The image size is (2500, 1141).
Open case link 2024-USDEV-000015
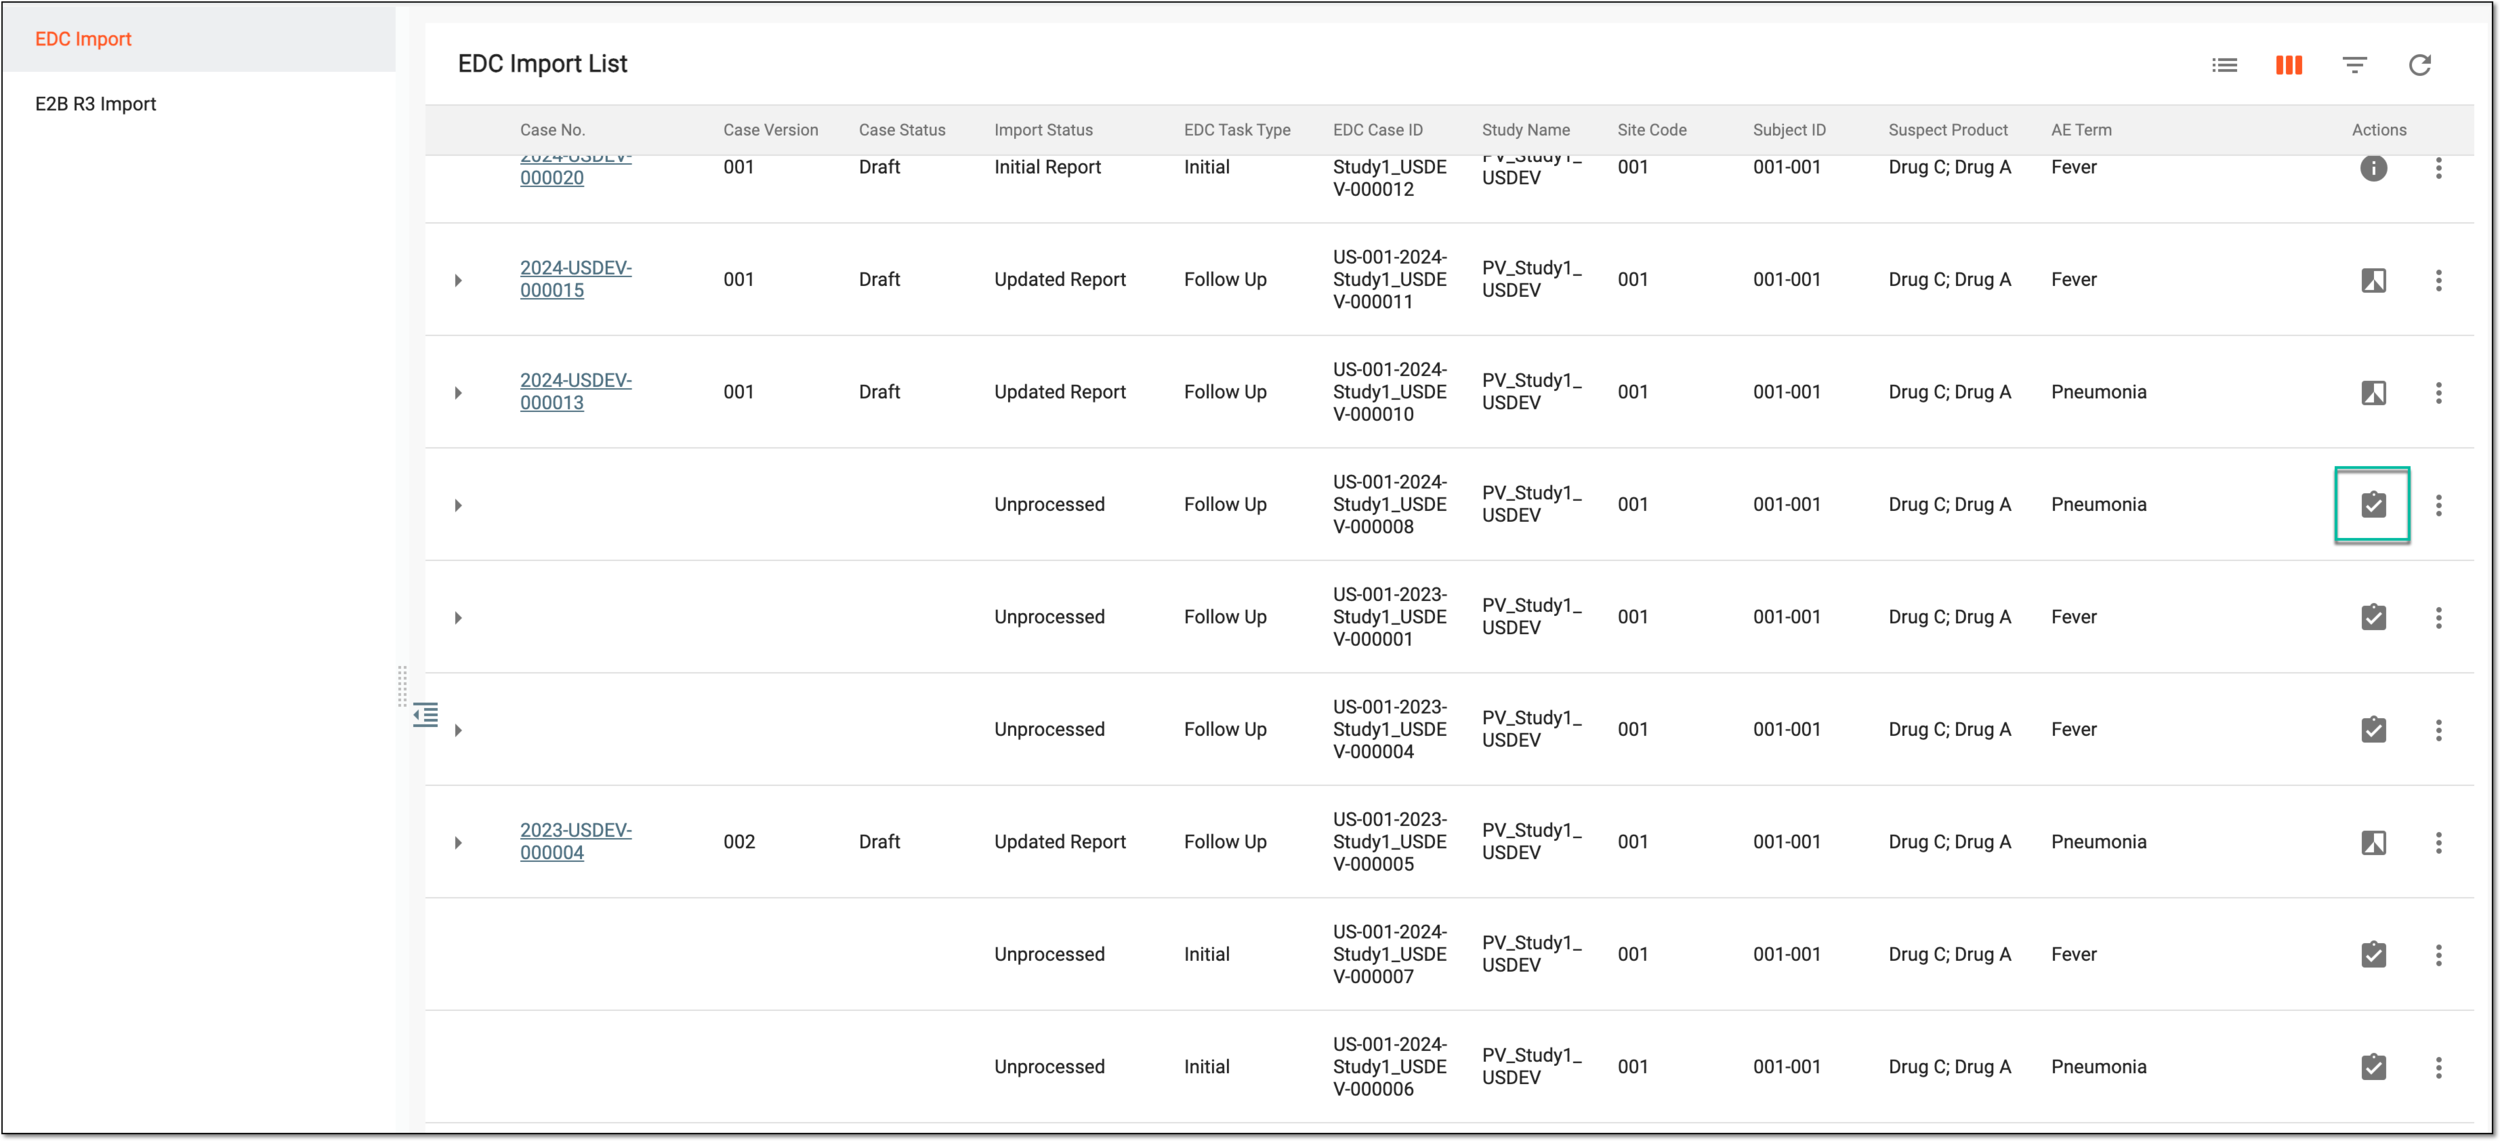(x=575, y=279)
